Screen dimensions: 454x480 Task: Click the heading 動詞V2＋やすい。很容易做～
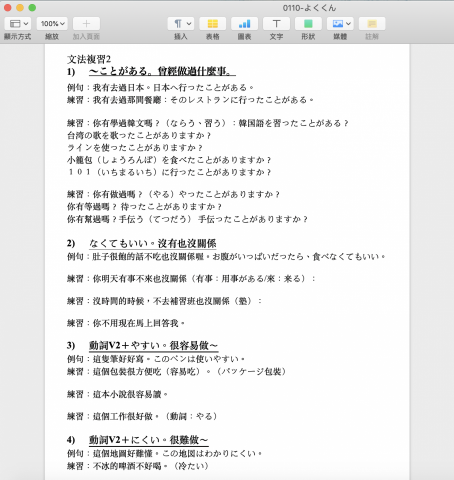[x=154, y=346]
